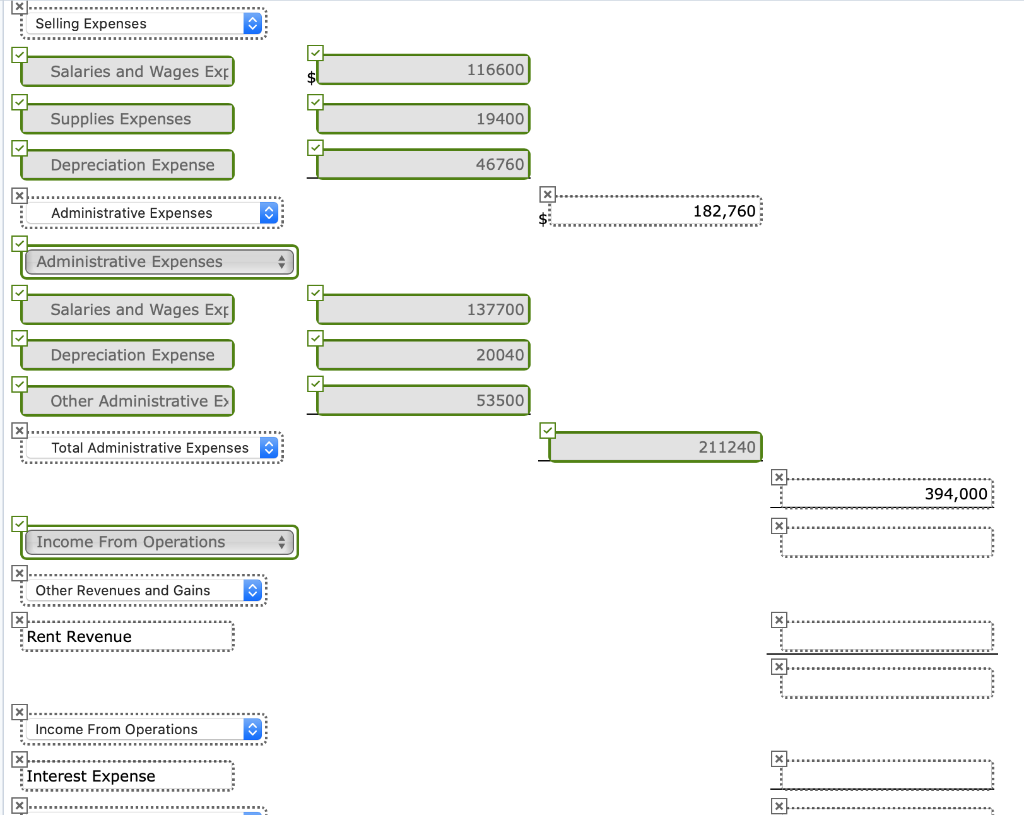The height and width of the screenshot is (815, 1024).
Task: Select the 116600 amount field
Action: coord(422,69)
